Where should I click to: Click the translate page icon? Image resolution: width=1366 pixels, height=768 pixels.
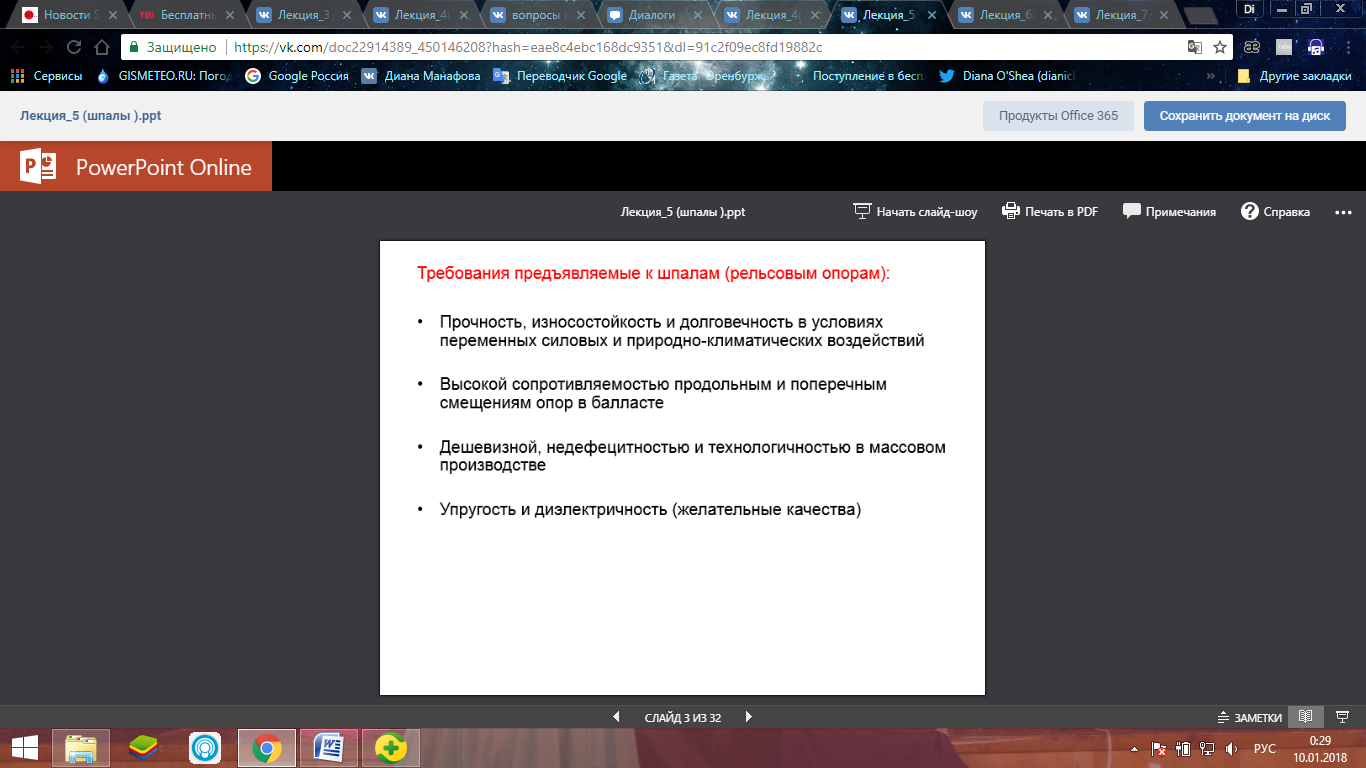tap(1194, 47)
